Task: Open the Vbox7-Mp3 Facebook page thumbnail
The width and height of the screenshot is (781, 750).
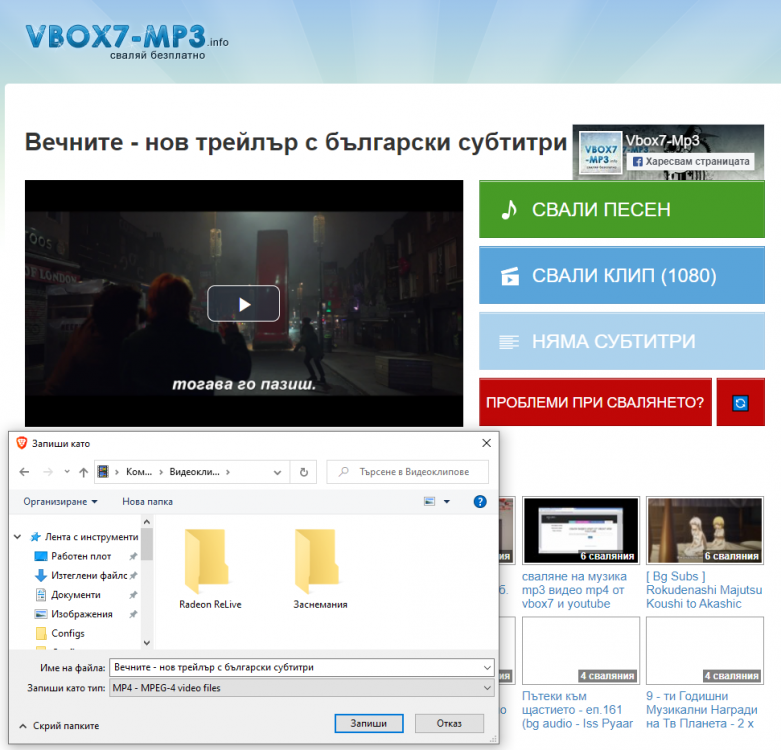Action: tap(600, 153)
